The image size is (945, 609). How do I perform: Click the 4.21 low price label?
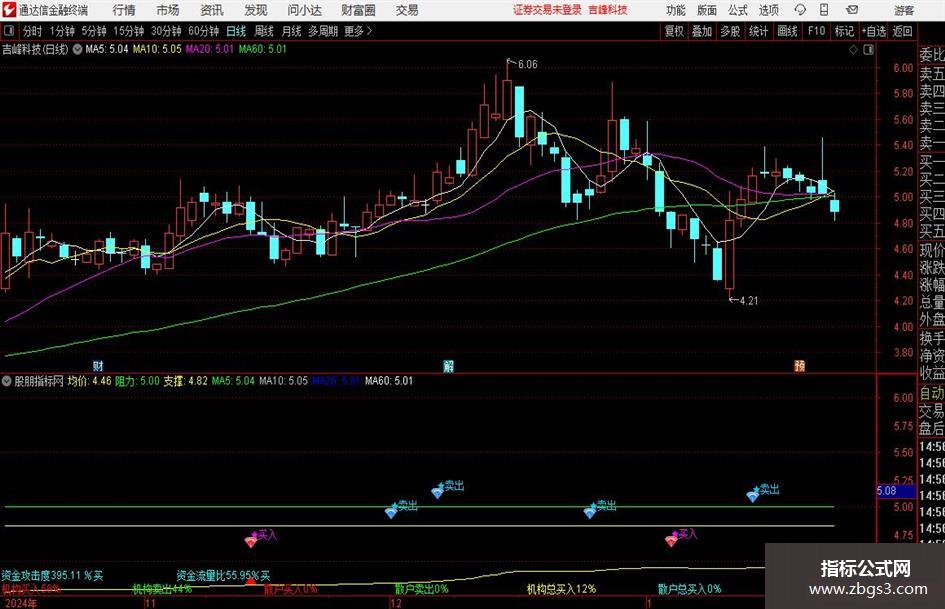tap(749, 300)
